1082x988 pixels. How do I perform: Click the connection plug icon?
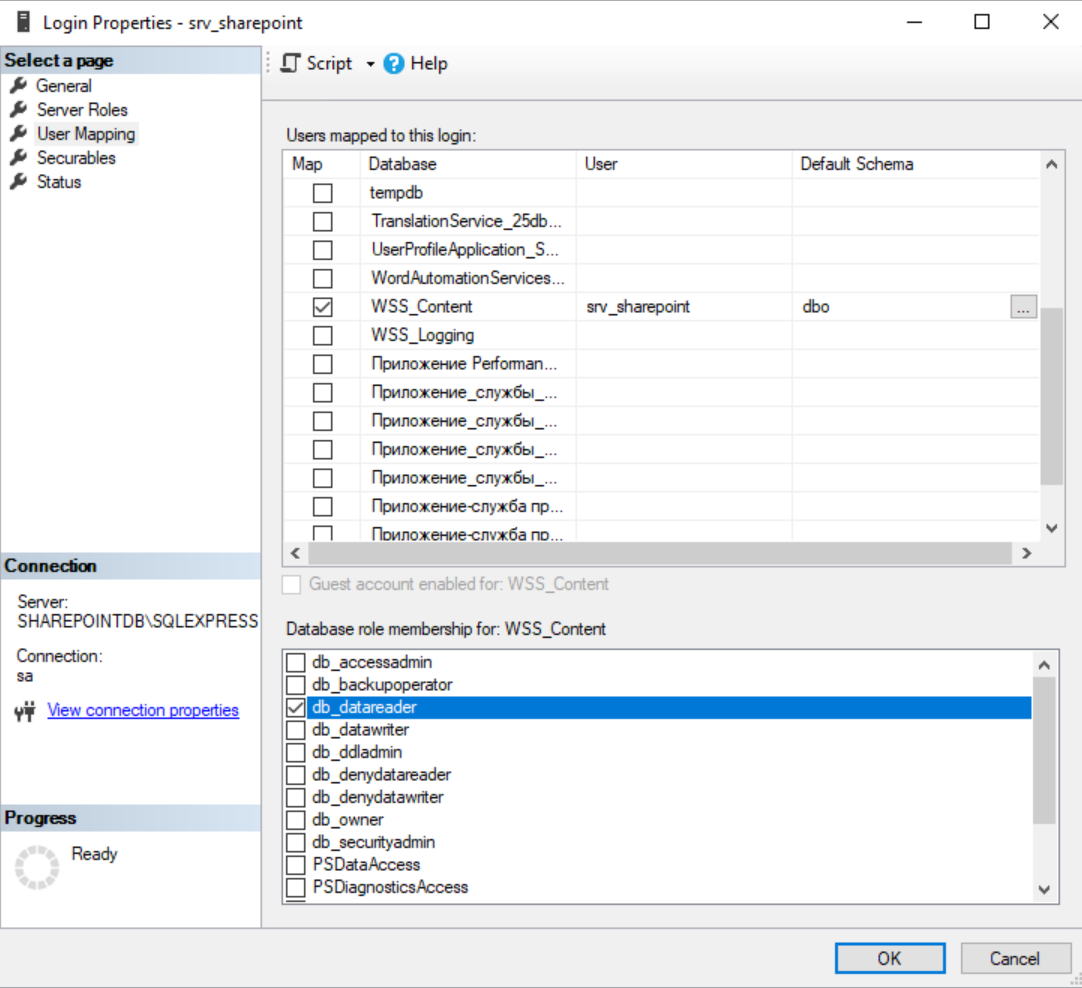(x=26, y=711)
